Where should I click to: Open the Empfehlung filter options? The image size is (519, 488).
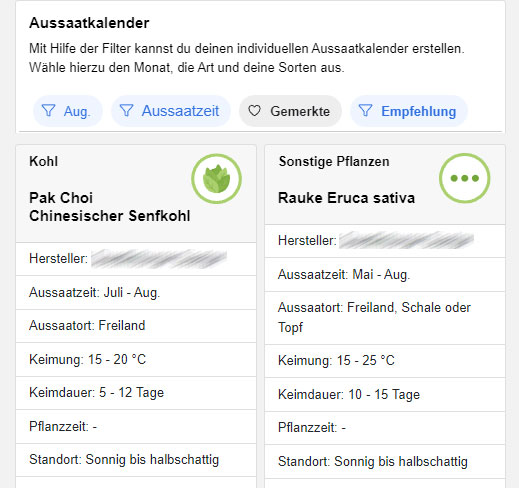pyautogui.click(x=409, y=111)
